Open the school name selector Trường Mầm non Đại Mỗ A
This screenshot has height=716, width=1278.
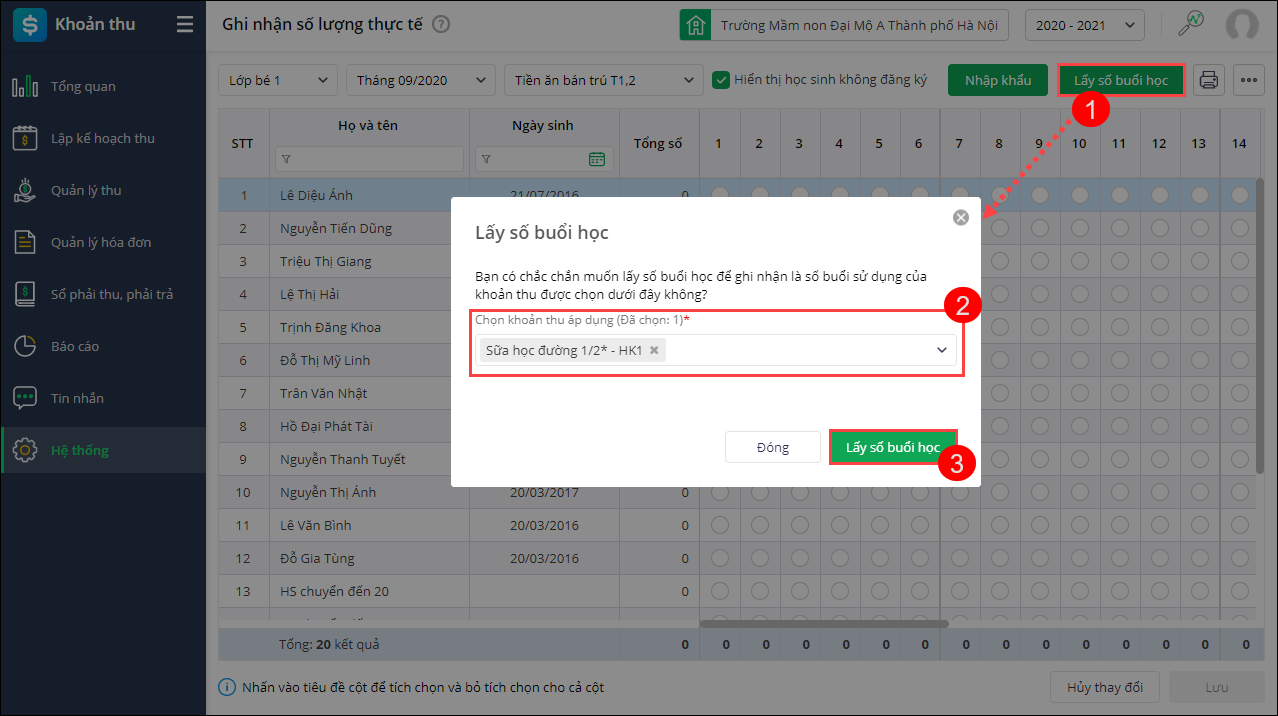click(858, 25)
